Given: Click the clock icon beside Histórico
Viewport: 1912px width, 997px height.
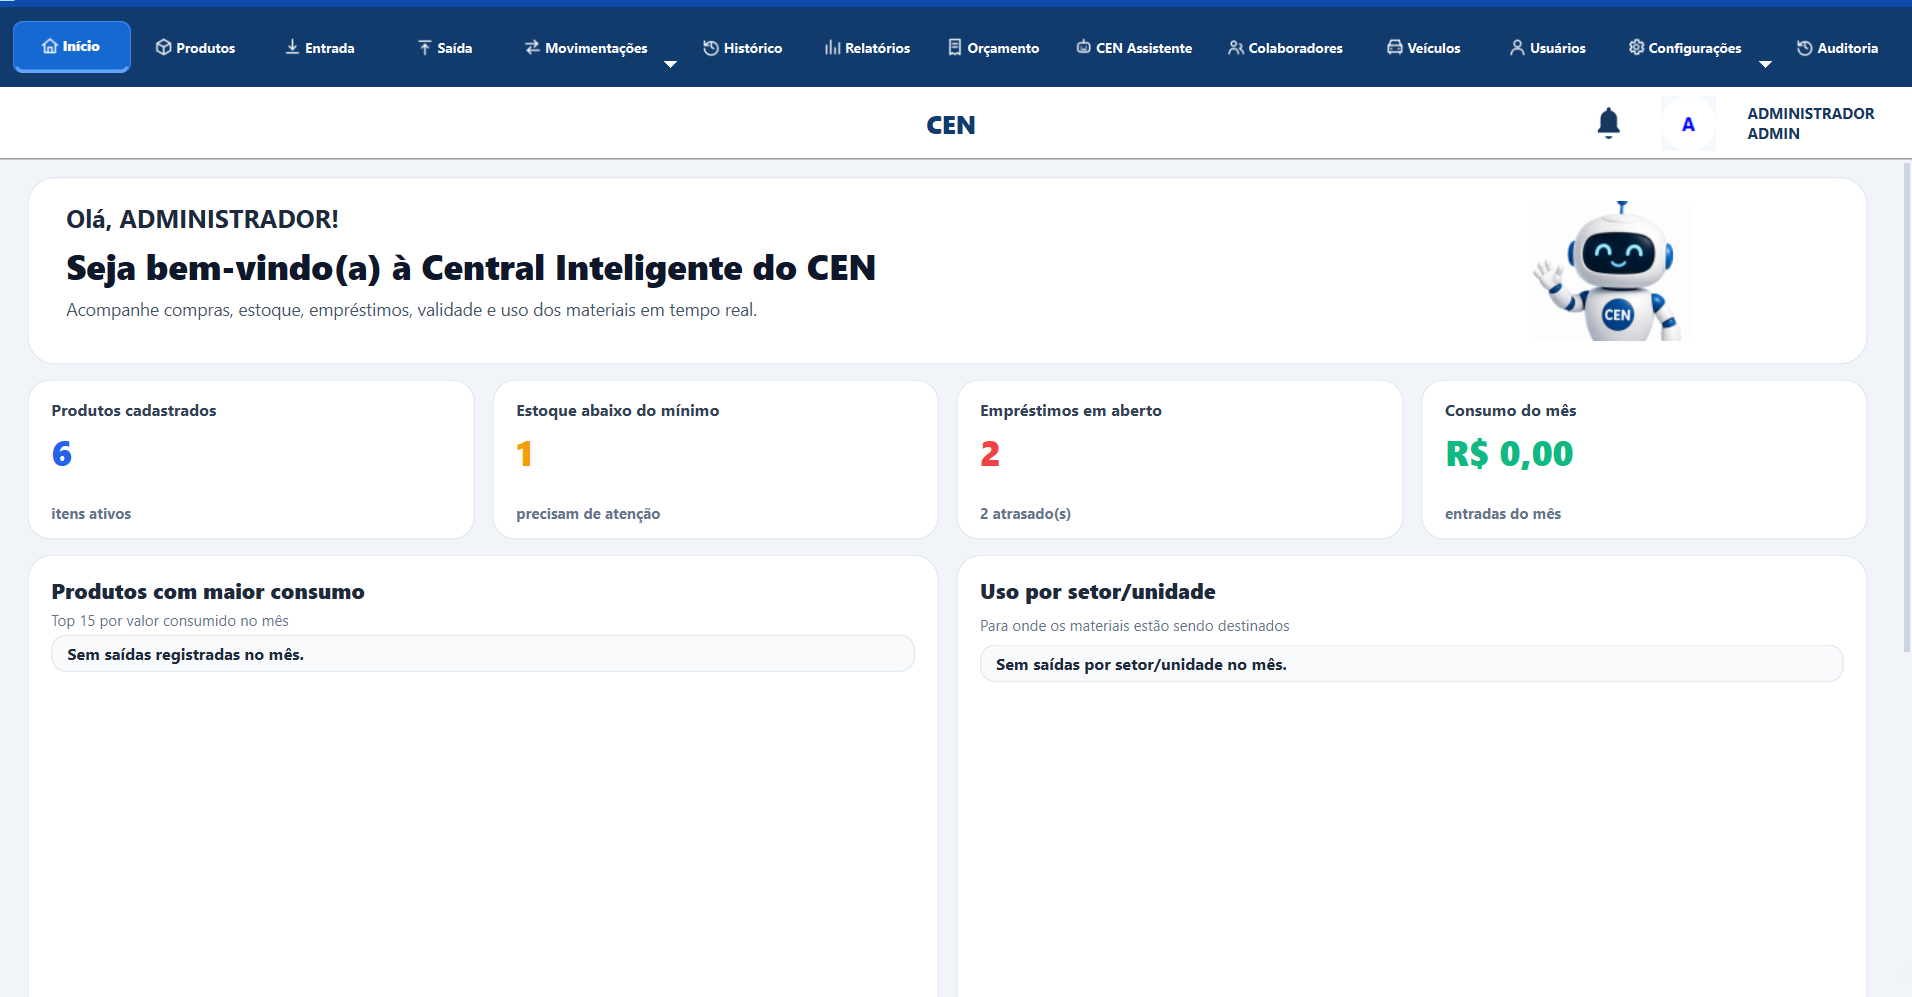Looking at the screenshot, I should (711, 48).
